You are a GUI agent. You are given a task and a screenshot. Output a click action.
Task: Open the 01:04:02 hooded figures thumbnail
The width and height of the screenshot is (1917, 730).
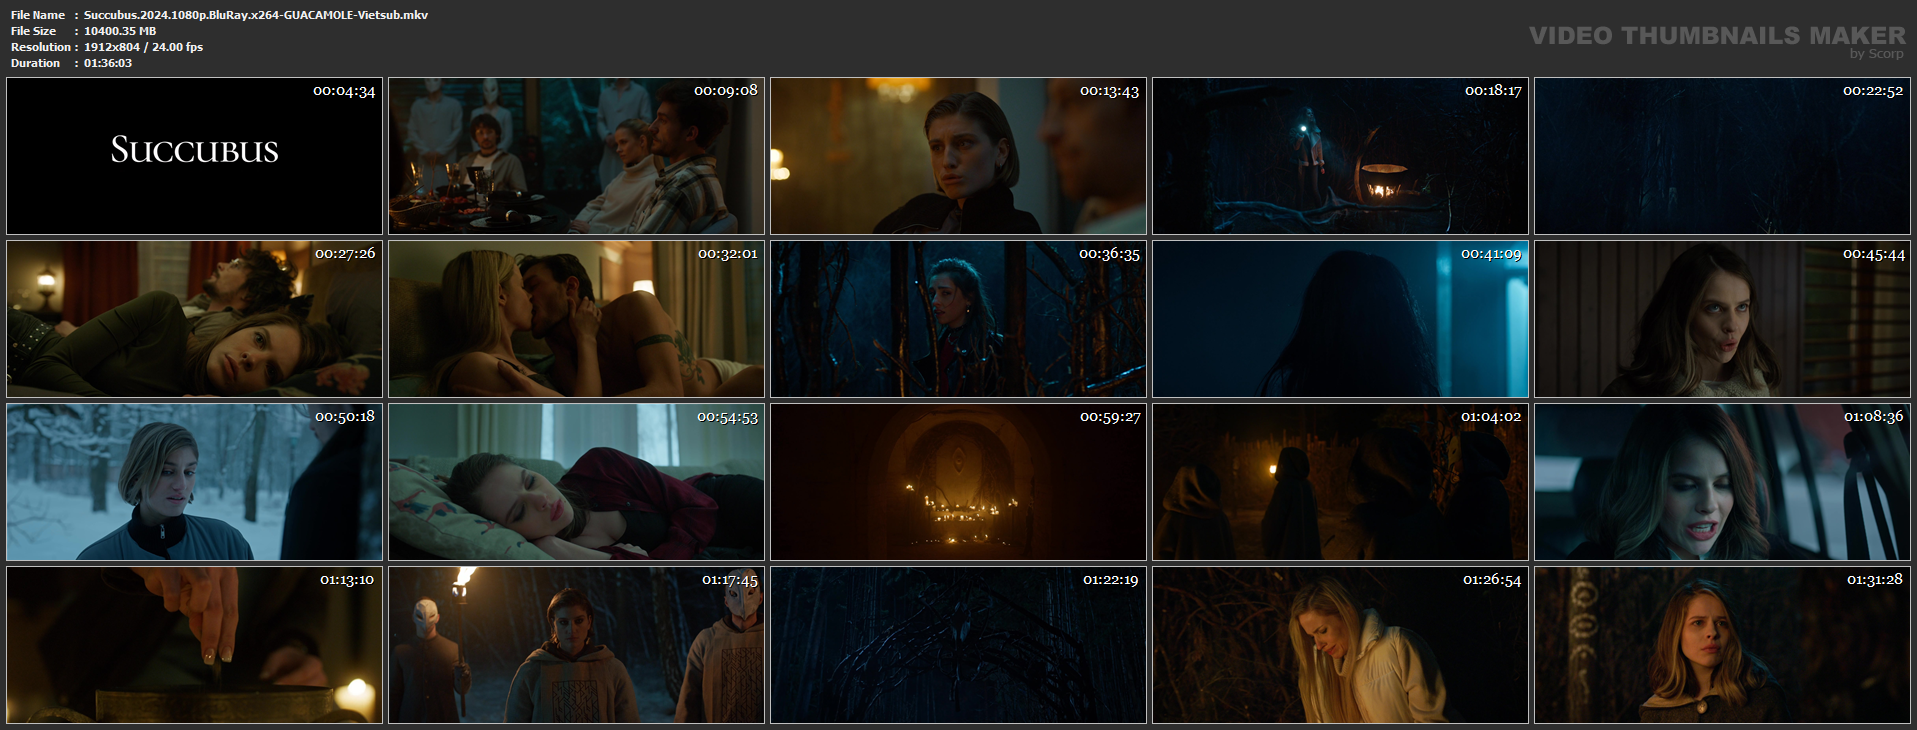point(1340,482)
